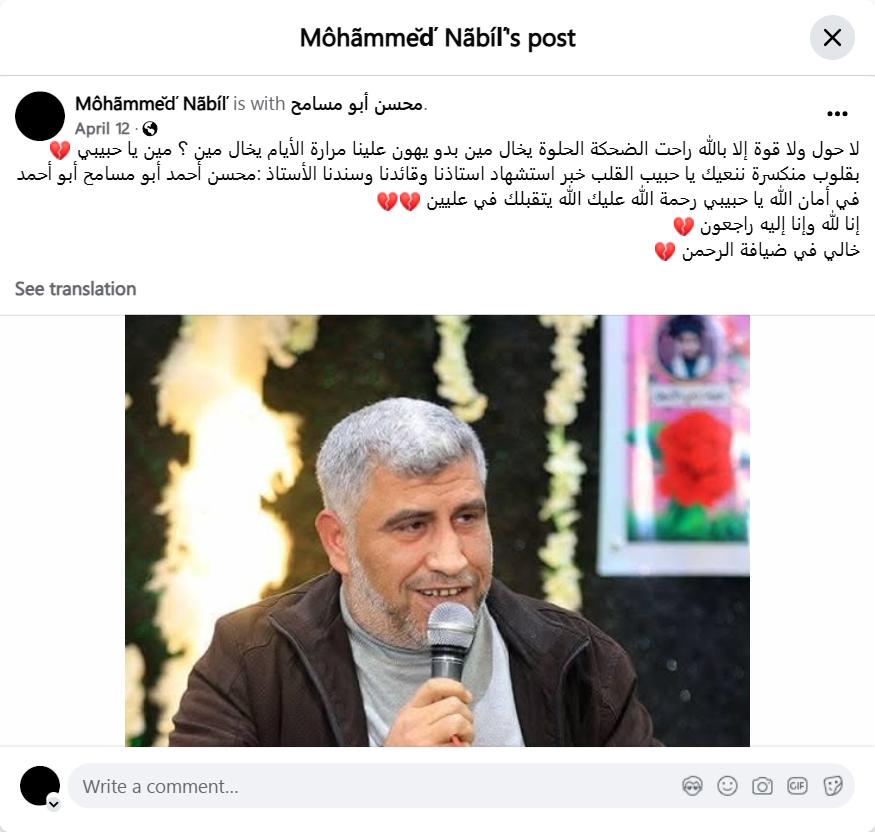Open the man with microphone photo
The image size is (875, 832).
437,531
